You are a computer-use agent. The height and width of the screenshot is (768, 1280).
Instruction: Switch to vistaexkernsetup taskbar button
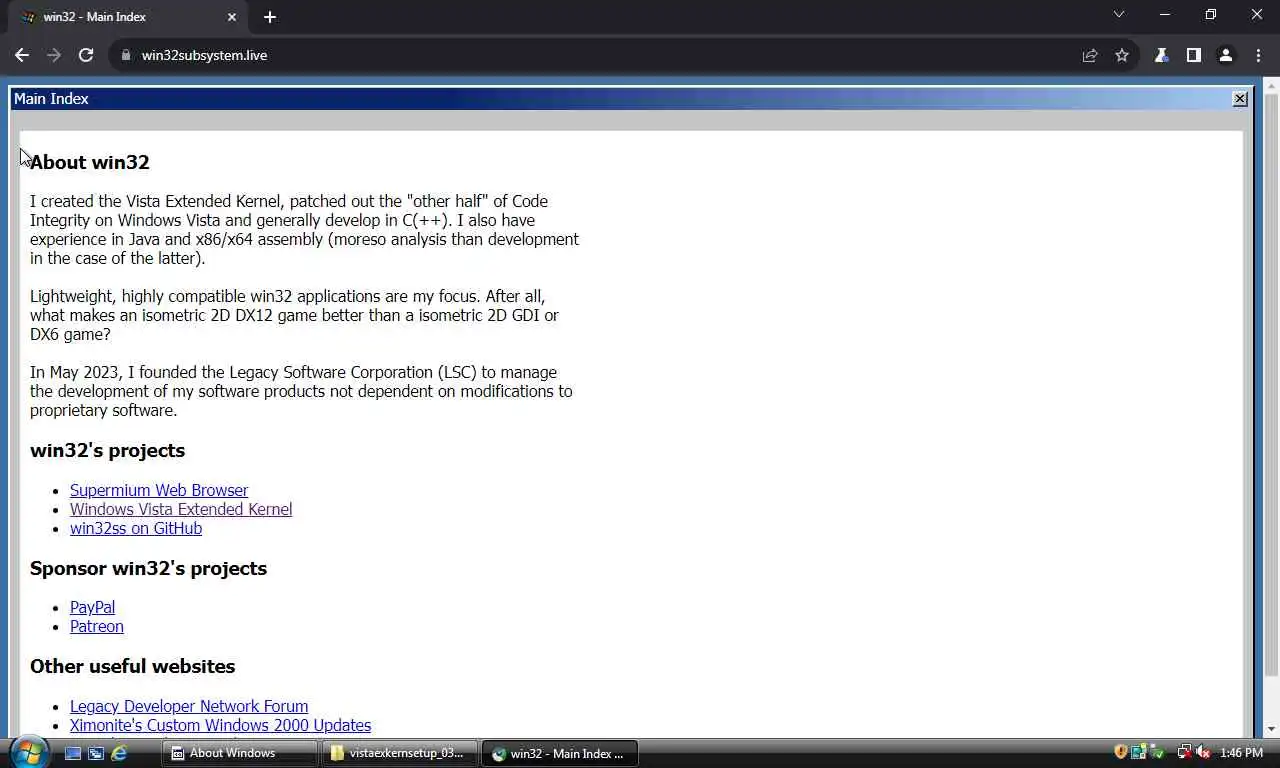[x=399, y=753]
